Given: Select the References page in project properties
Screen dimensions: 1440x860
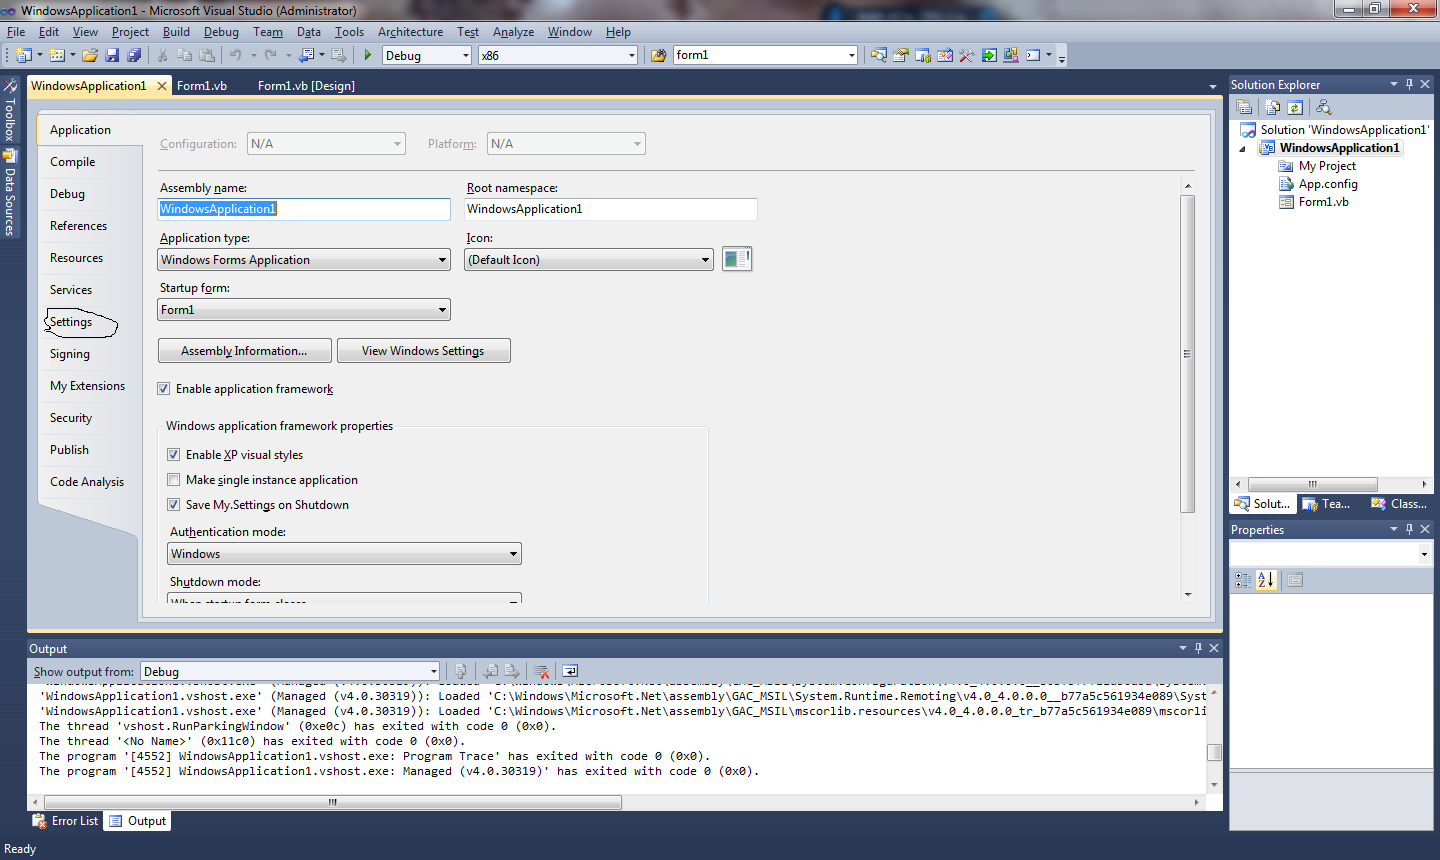Looking at the screenshot, I should 78,226.
